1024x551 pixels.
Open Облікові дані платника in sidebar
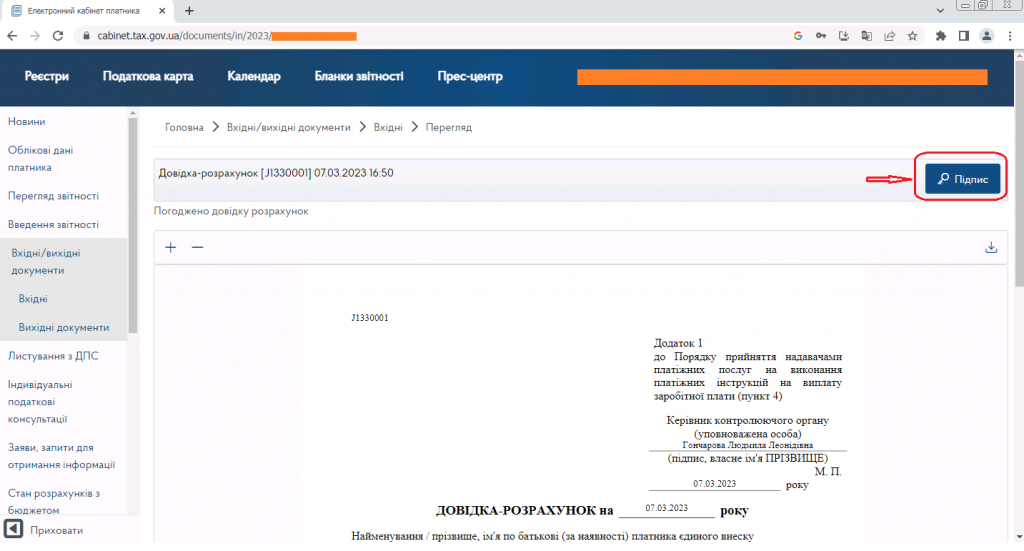[40, 159]
